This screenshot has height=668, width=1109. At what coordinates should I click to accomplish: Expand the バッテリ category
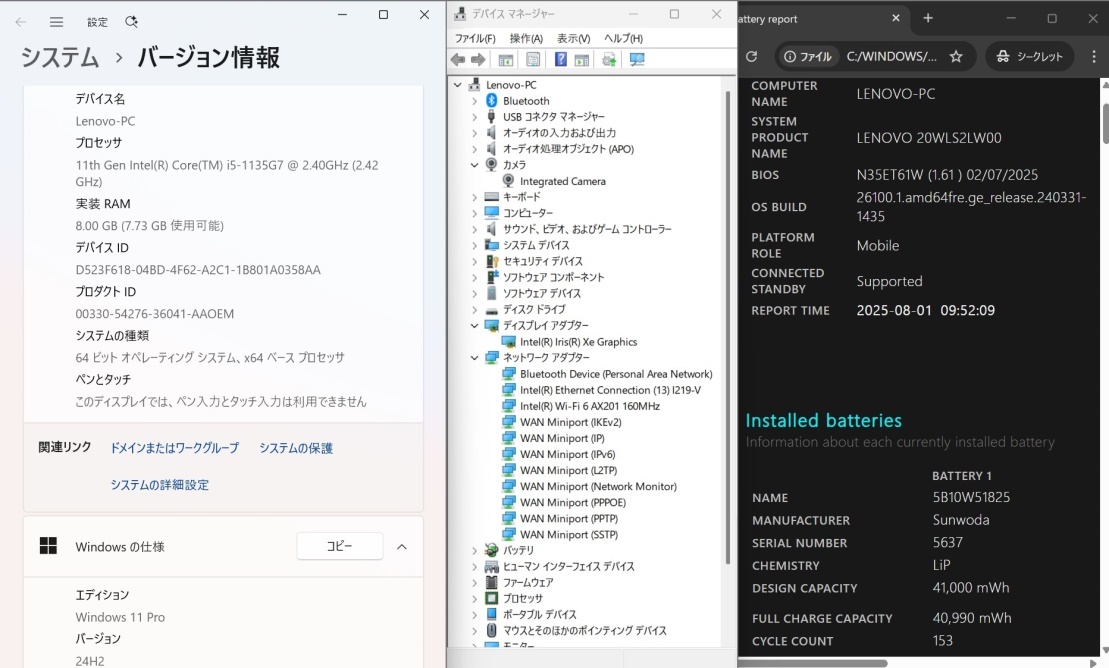475,551
